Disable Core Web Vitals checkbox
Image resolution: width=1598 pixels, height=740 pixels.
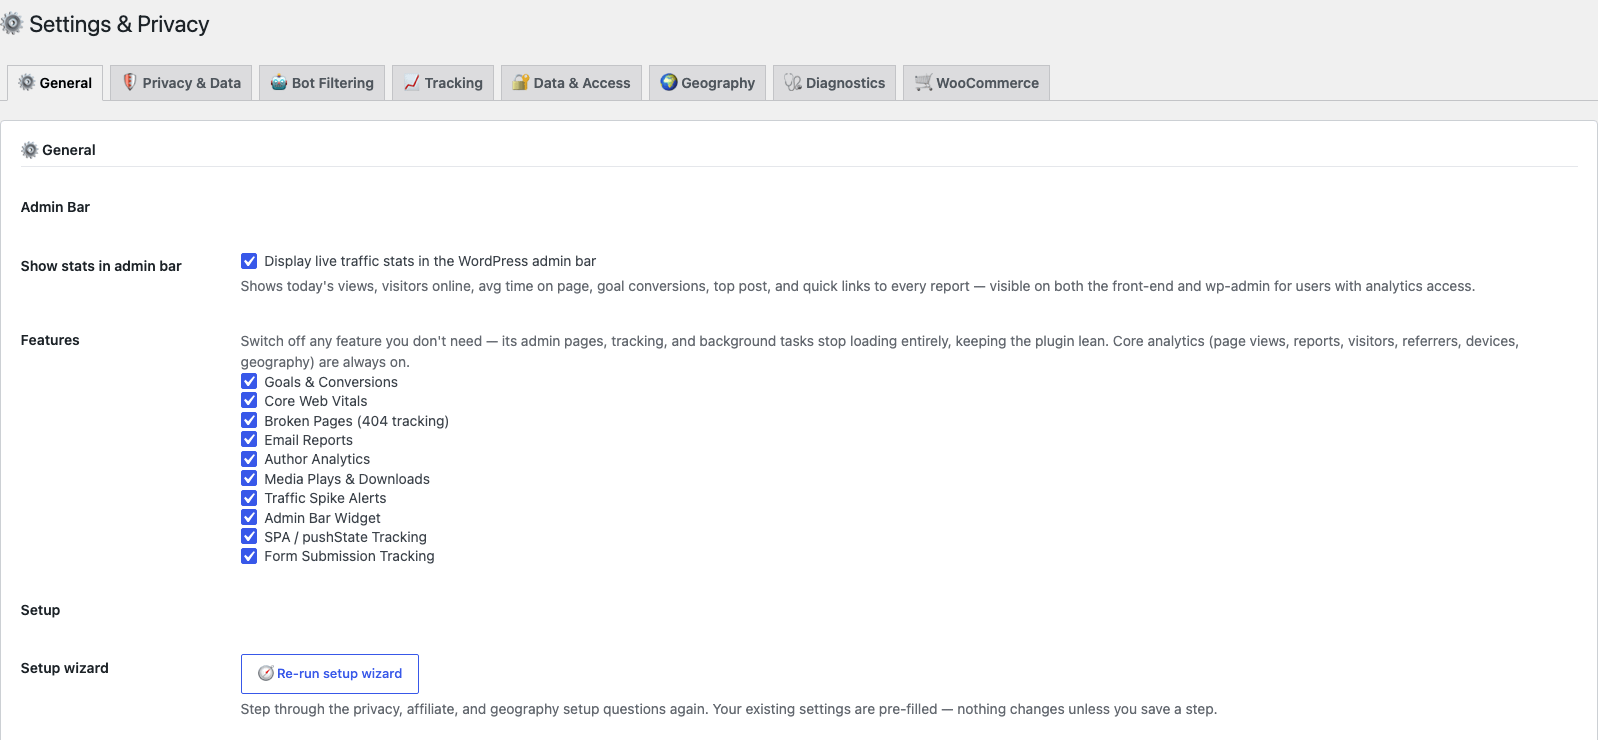[249, 401]
